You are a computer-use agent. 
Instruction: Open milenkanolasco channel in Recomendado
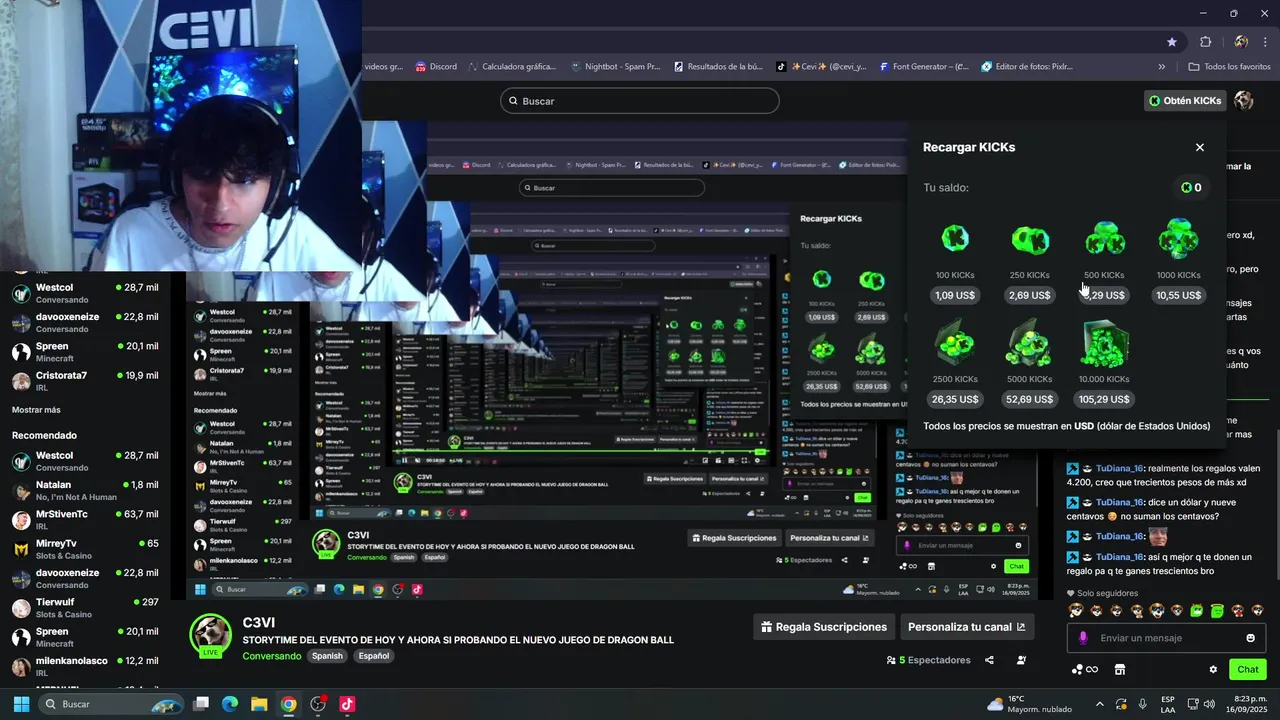[x=85, y=666]
